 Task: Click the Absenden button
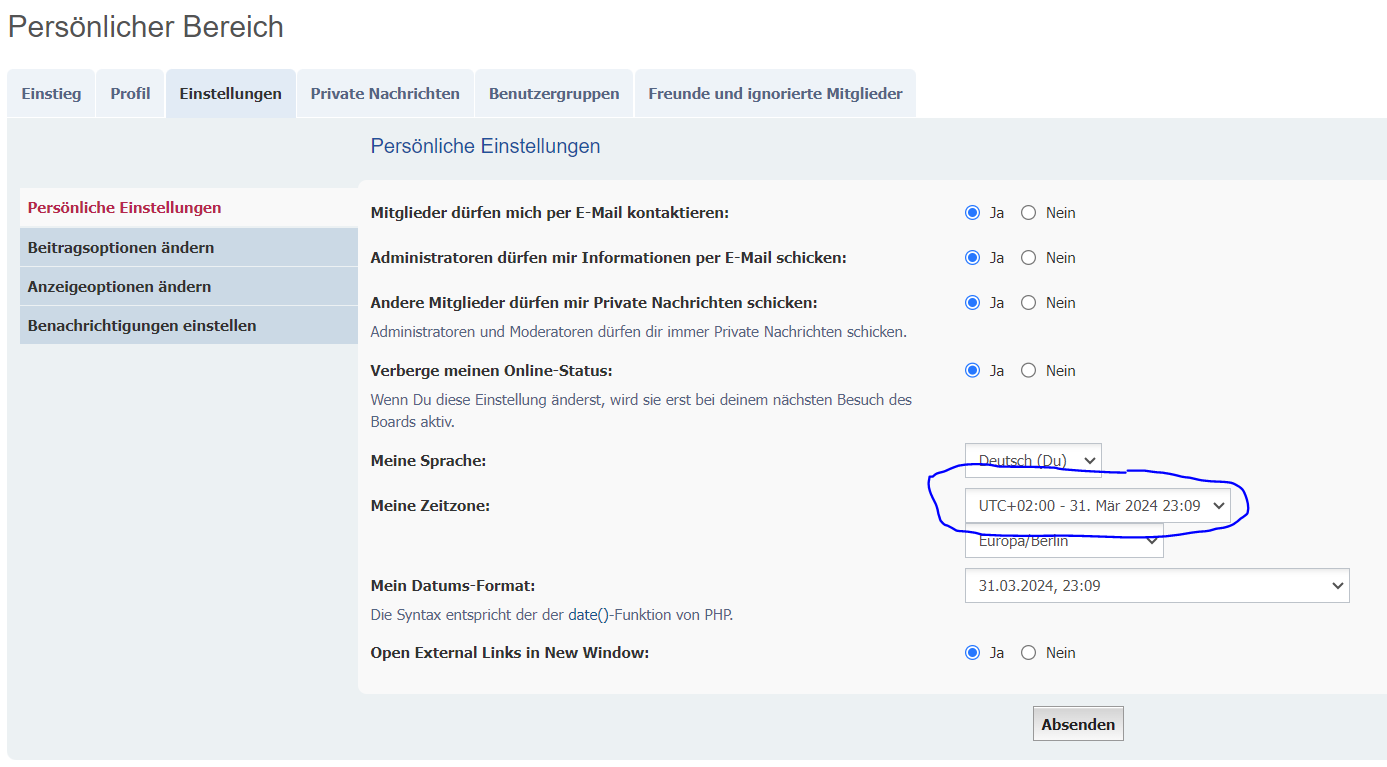pos(1077,724)
